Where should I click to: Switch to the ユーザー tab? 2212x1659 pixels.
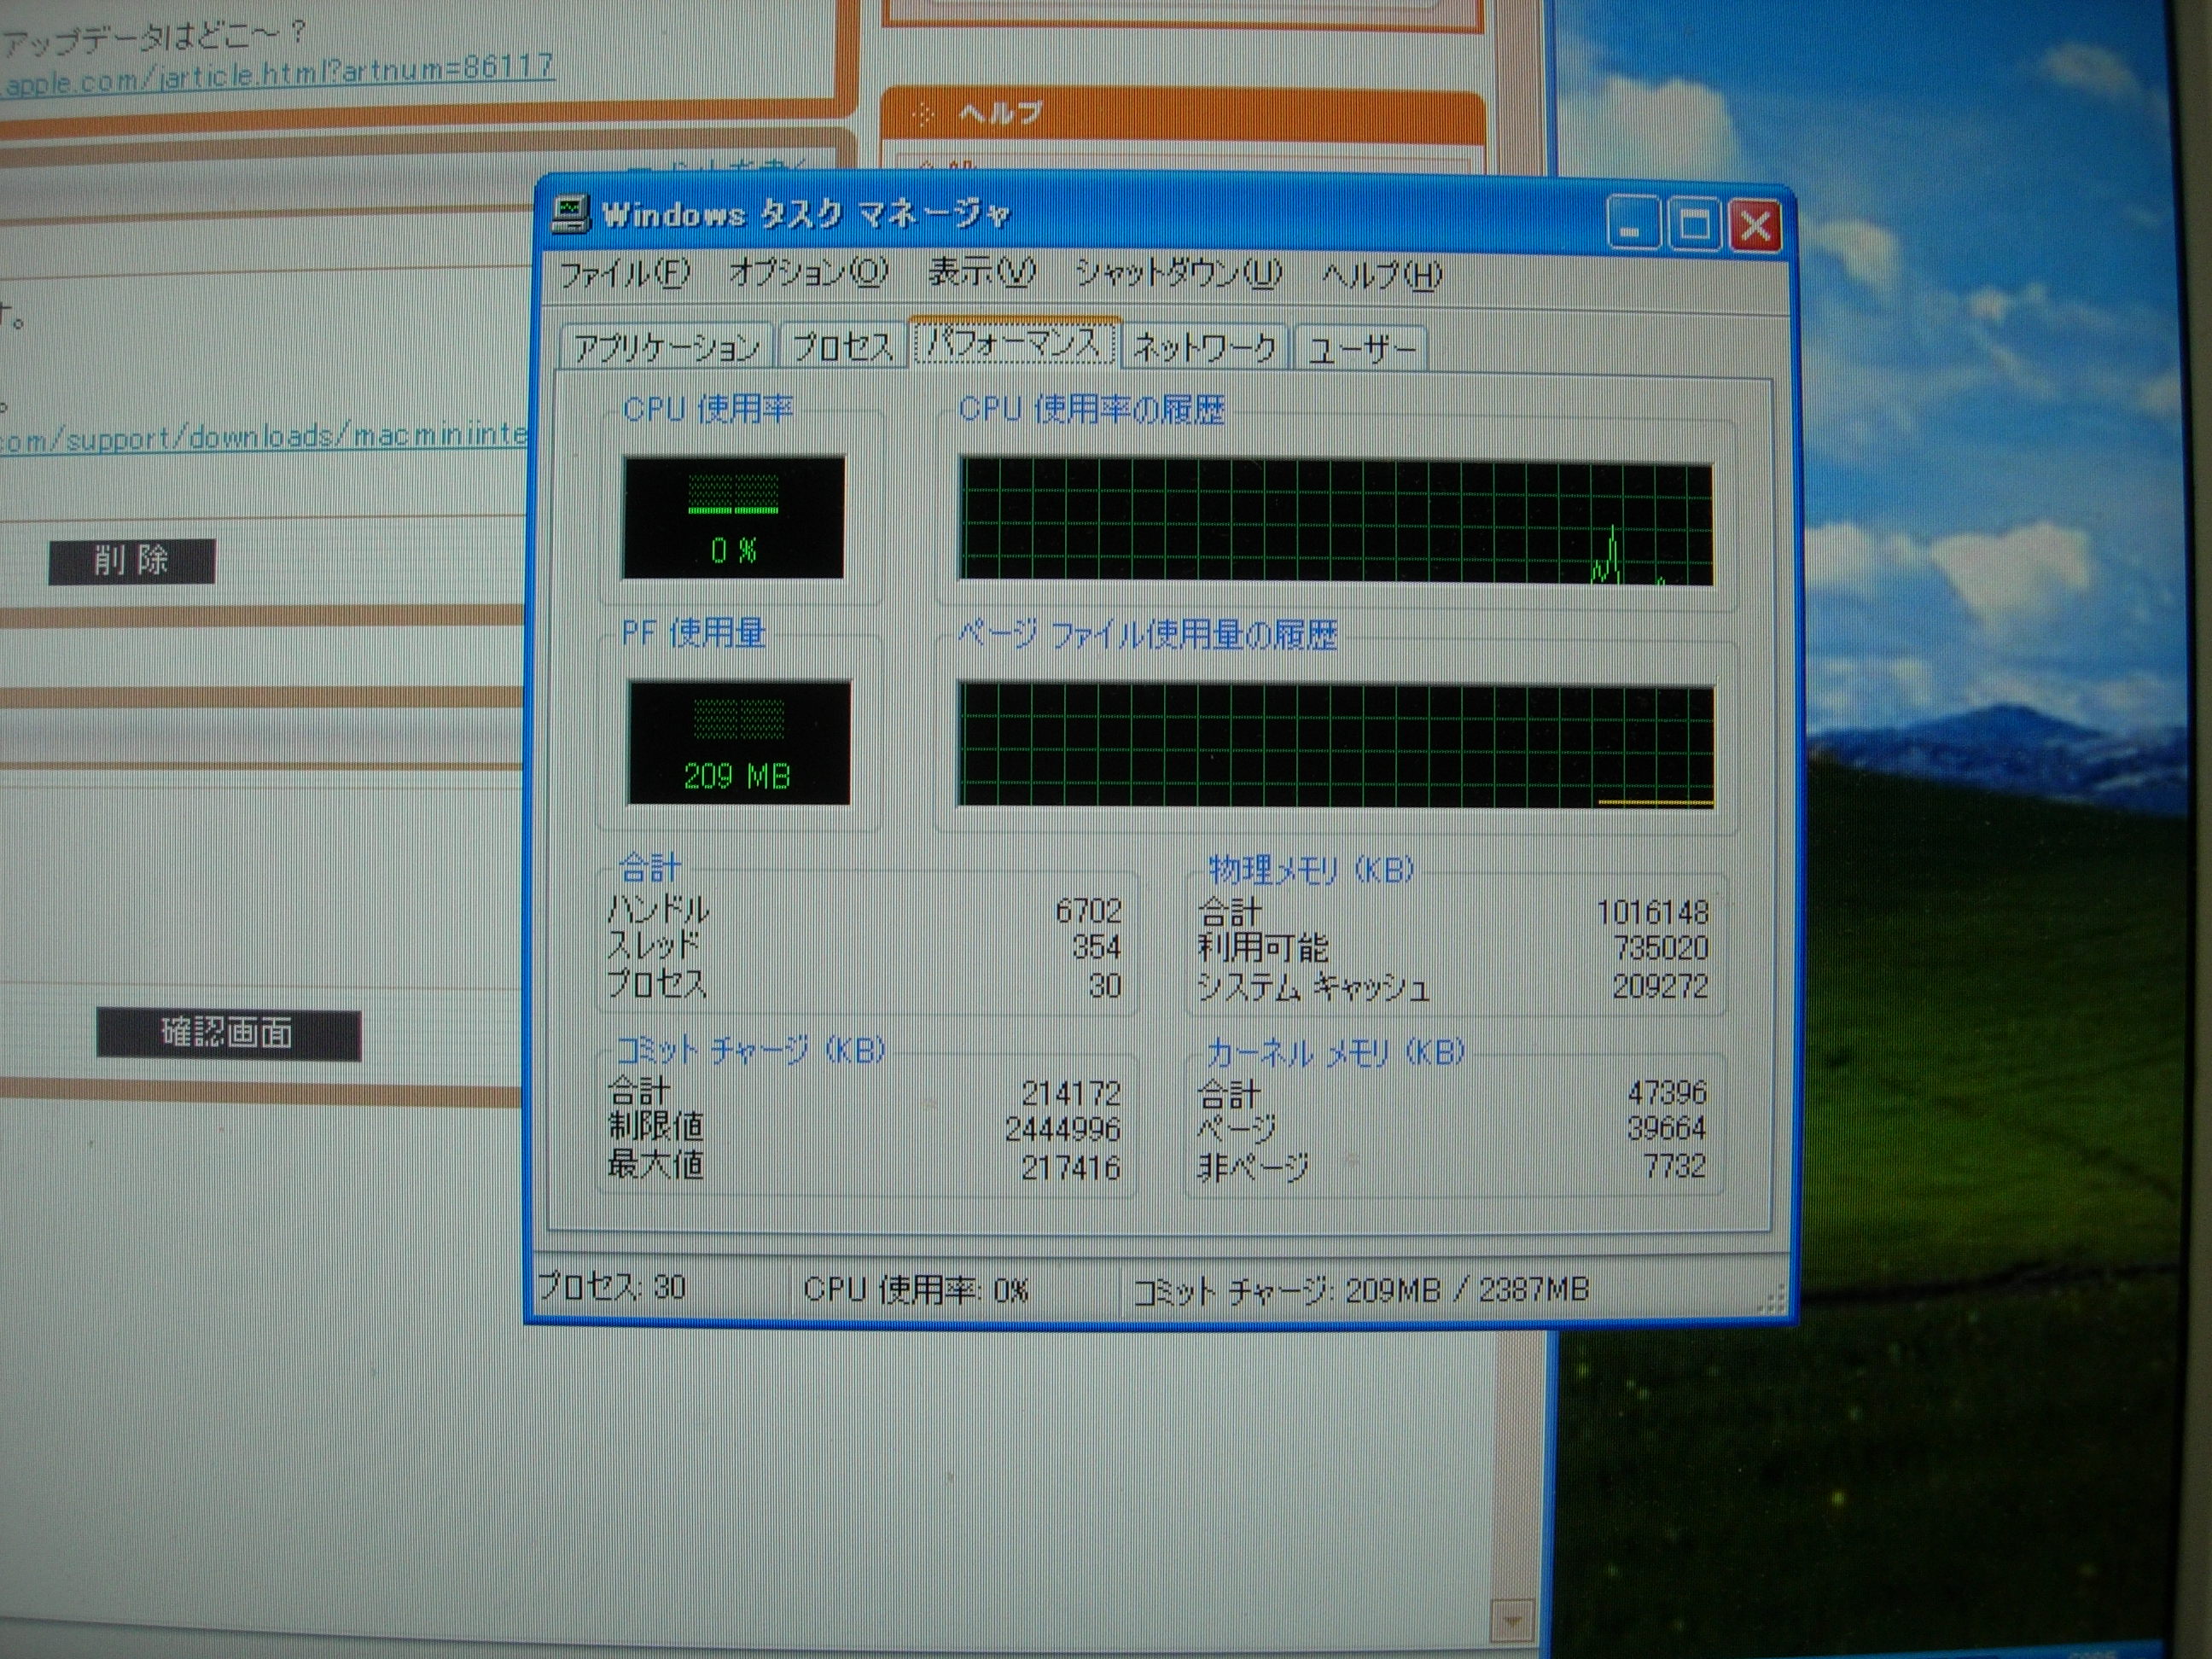[1361, 349]
